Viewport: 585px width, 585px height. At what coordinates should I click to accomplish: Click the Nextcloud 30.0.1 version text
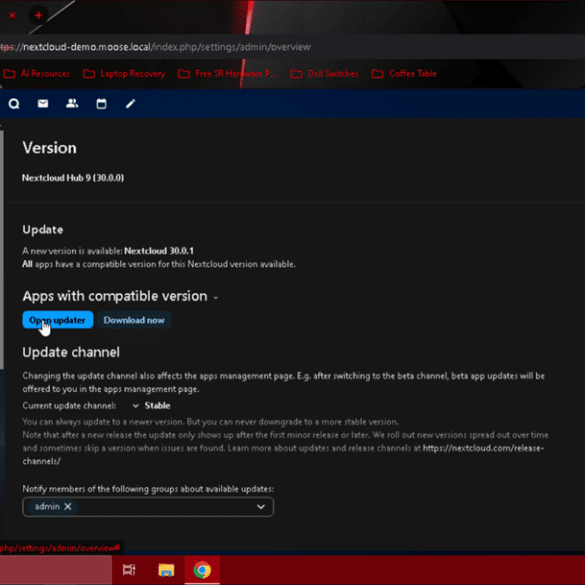(x=159, y=251)
